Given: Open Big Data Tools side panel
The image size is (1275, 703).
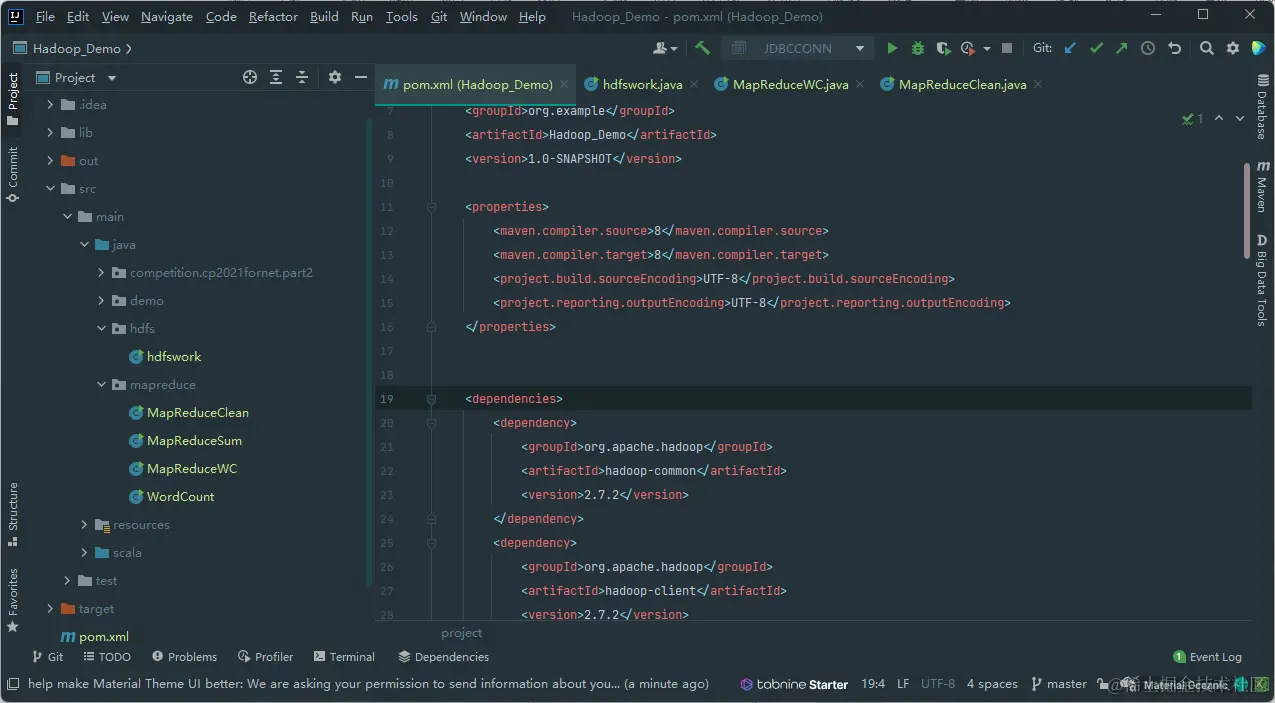Looking at the screenshot, I should click(1262, 280).
